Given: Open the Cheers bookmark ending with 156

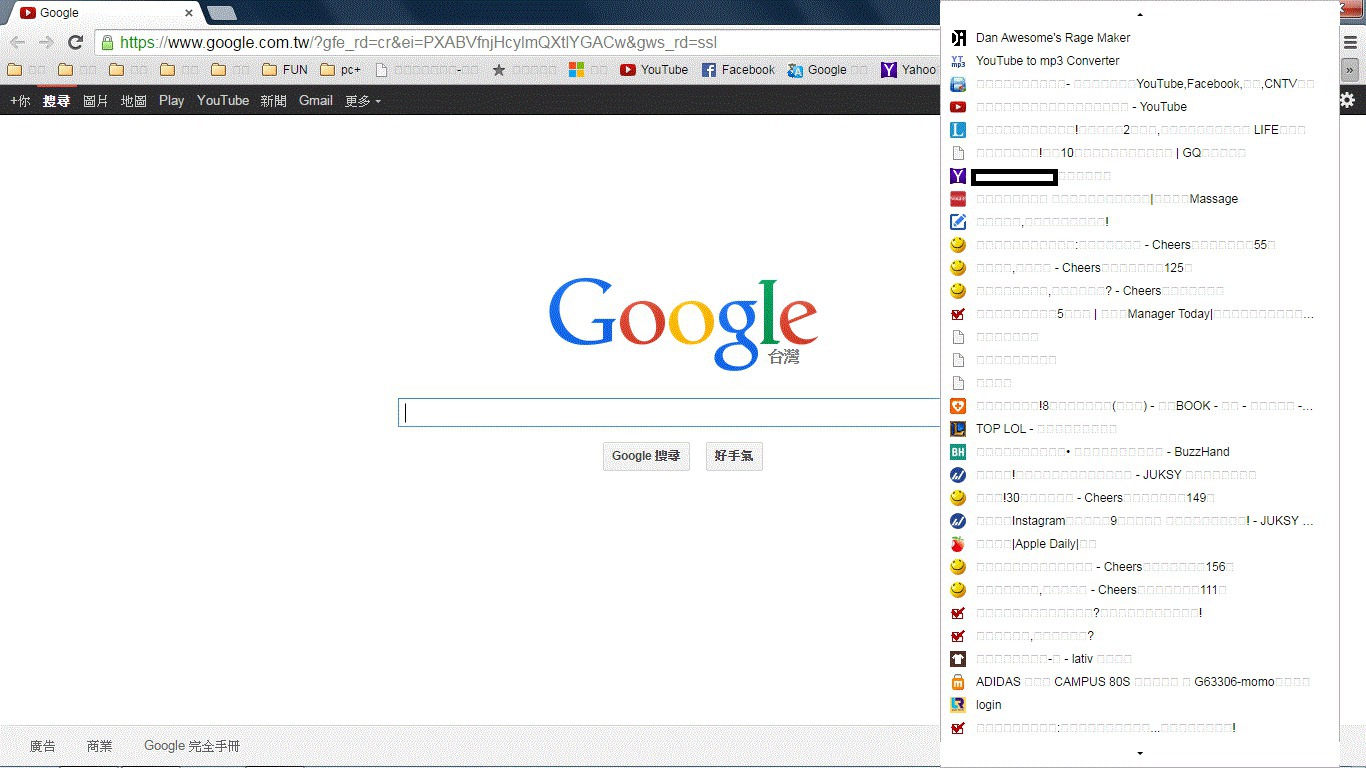Looking at the screenshot, I should coord(1140,567).
